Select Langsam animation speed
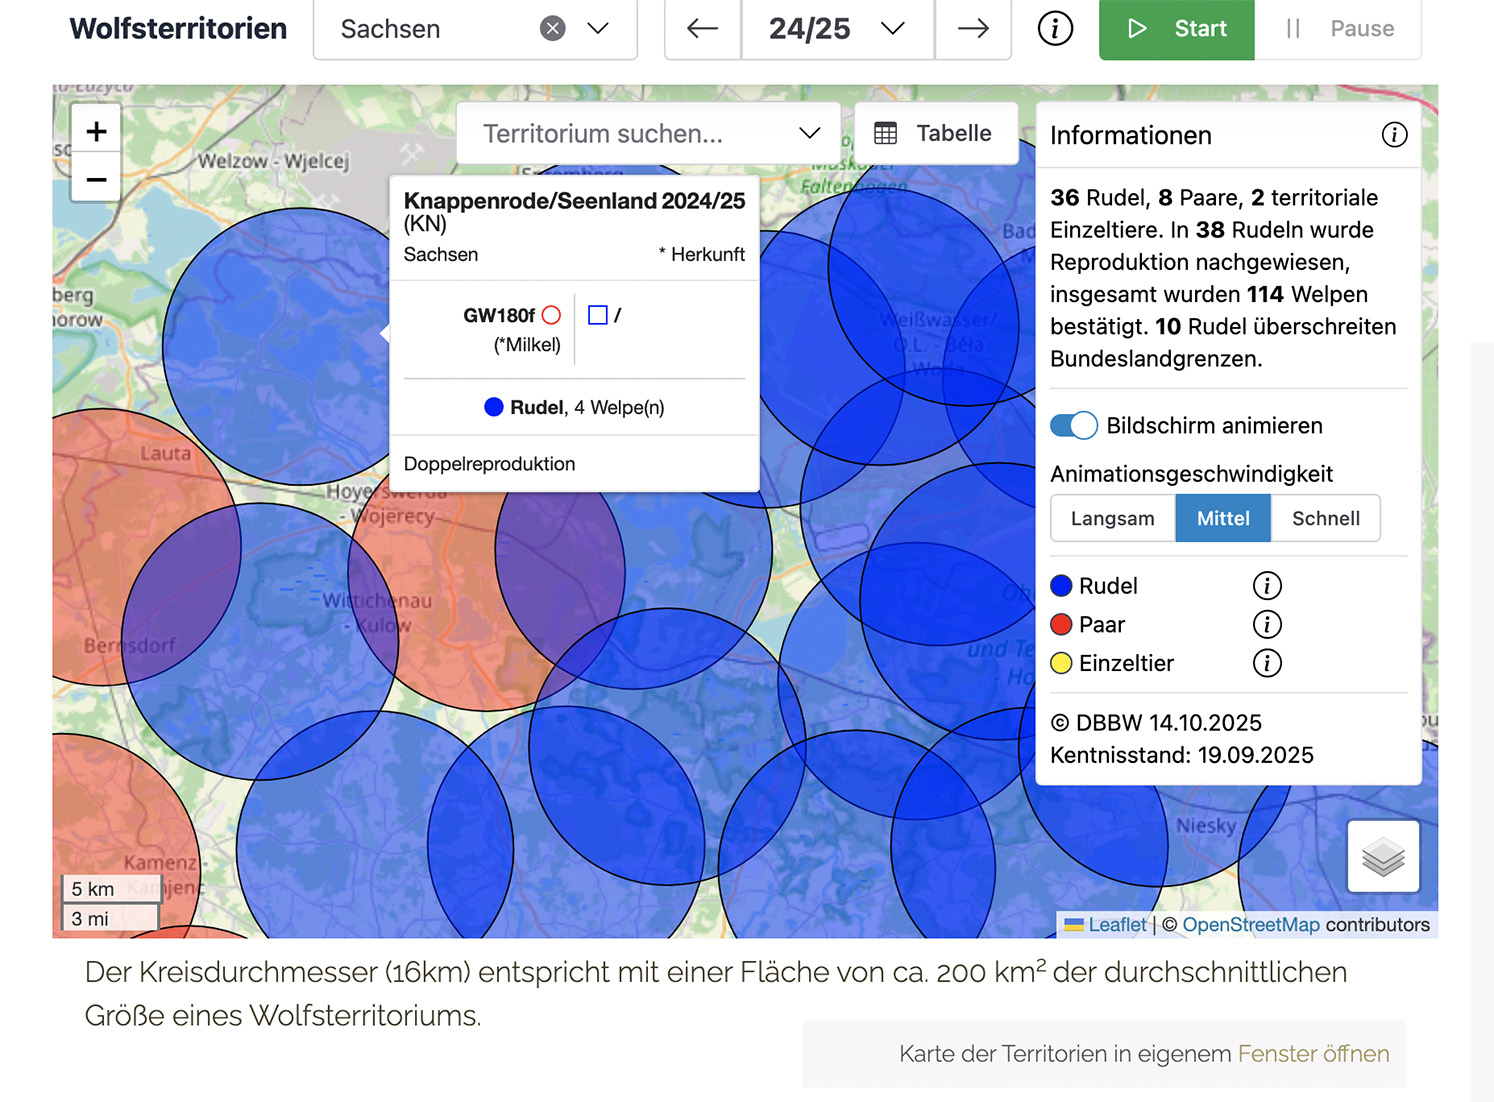Image resolution: width=1494 pixels, height=1102 pixels. pyautogui.click(x=1112, y=519)
